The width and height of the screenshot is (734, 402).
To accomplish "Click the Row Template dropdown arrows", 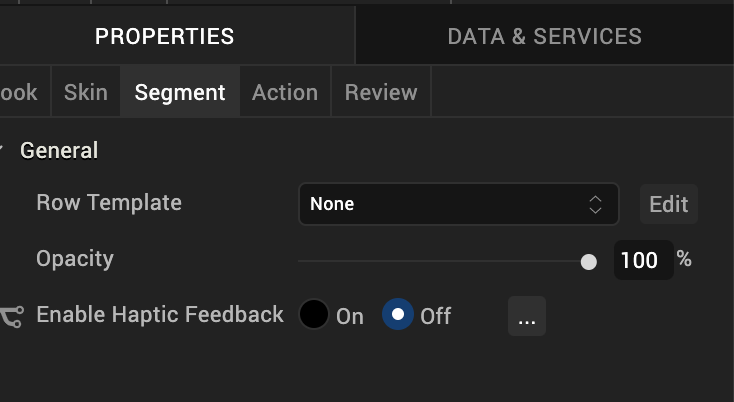I will click(x=595, y=204).
